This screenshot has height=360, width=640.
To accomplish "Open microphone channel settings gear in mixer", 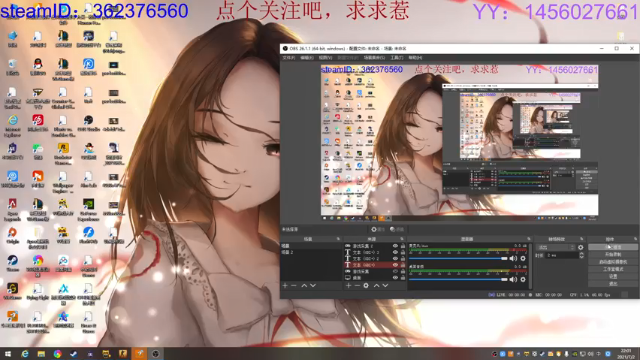I will 523,258.
